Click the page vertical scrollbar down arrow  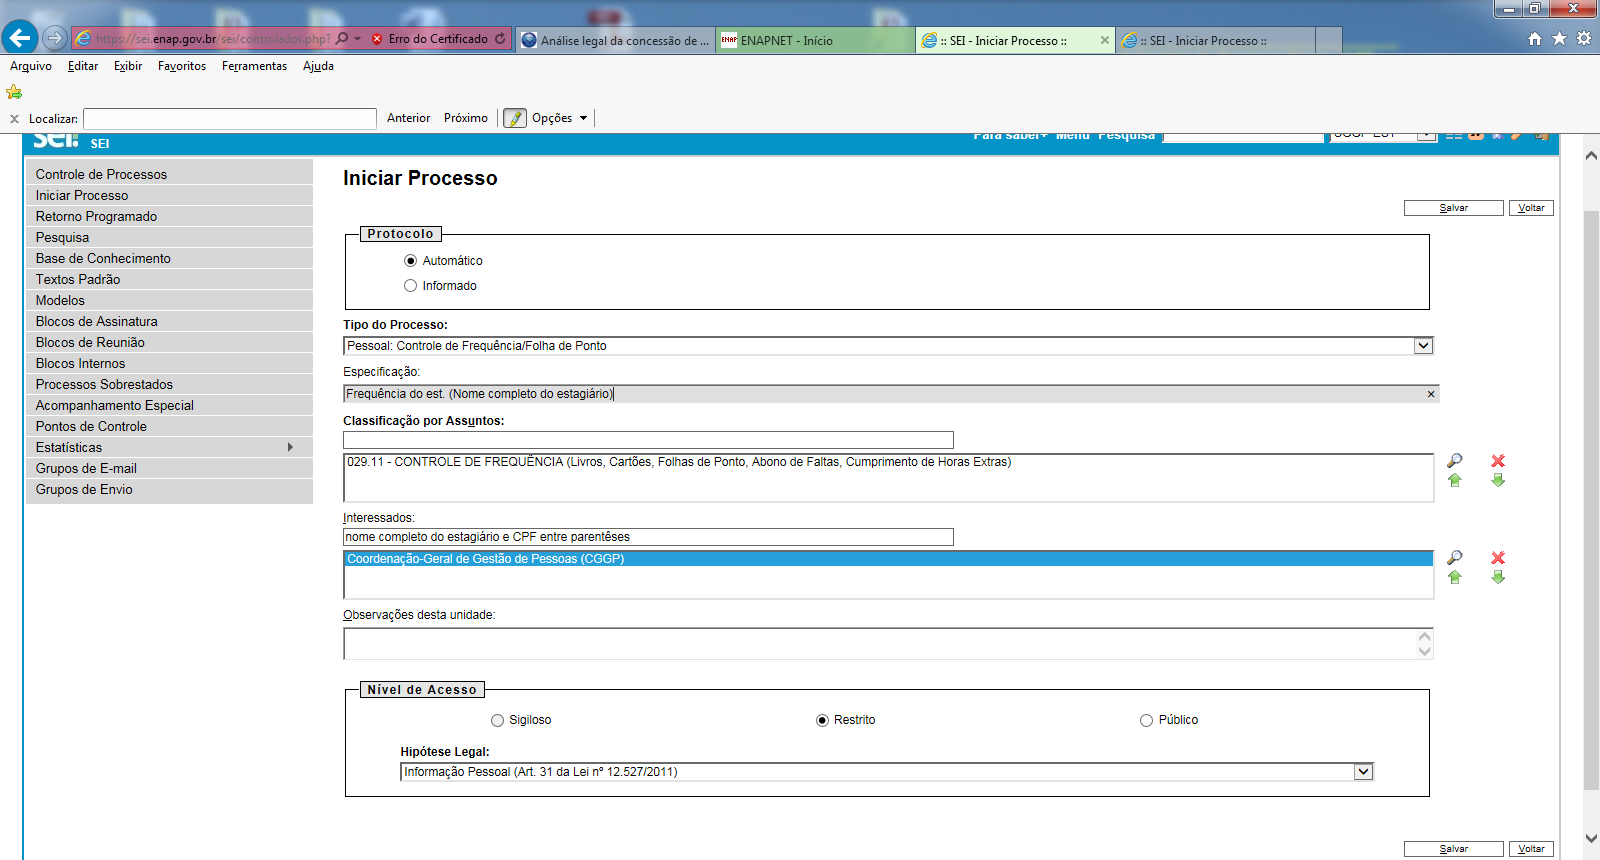click(1591, 838)
